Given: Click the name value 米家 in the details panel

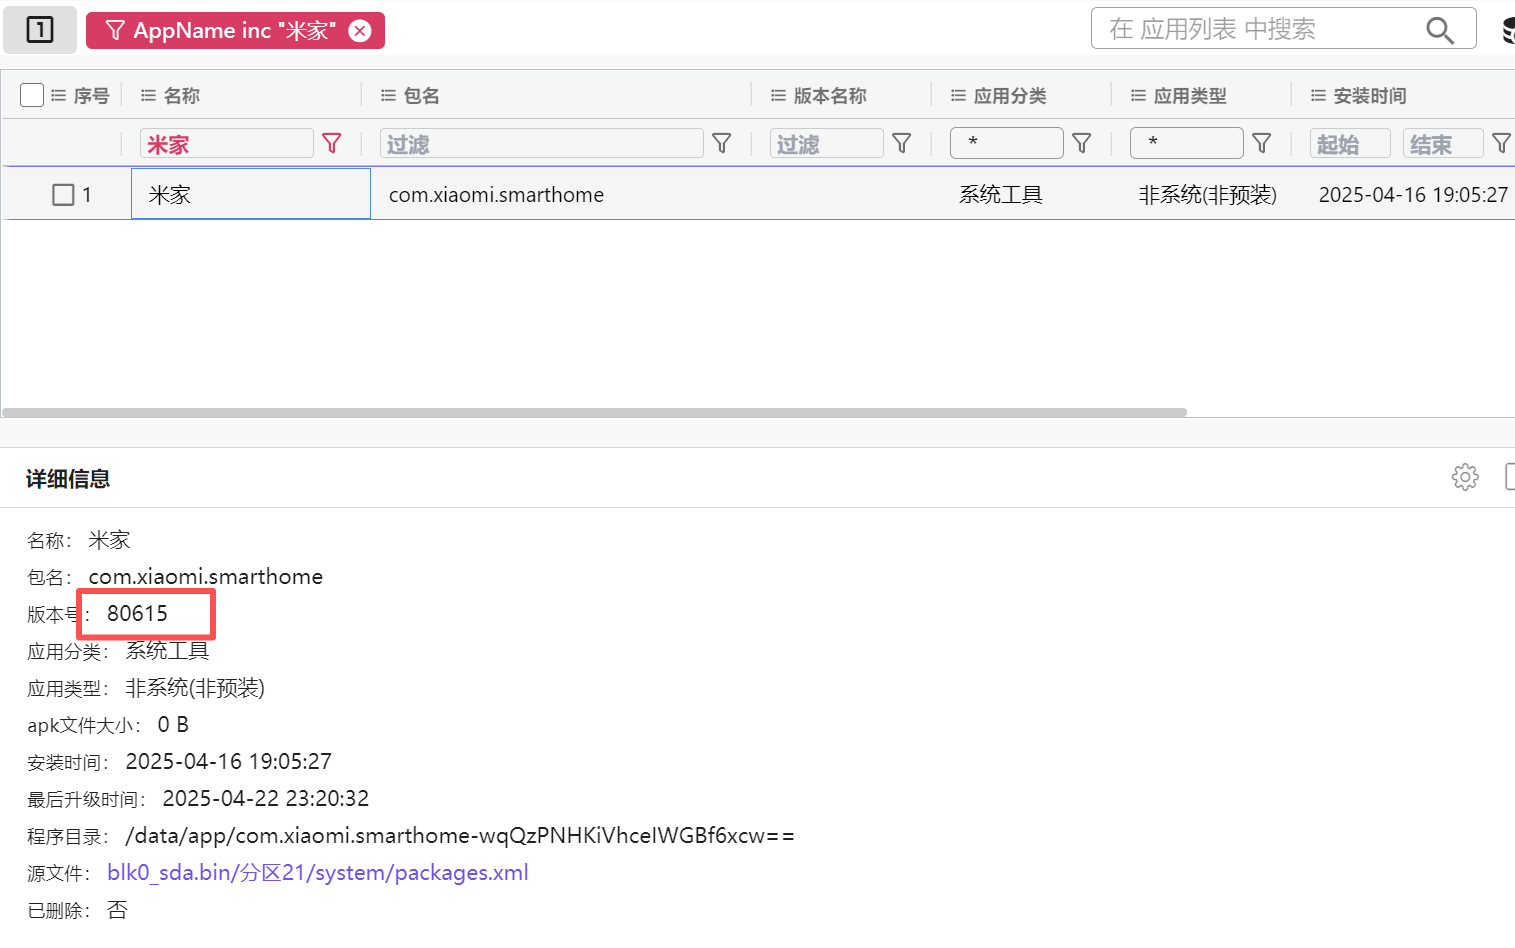Looking at the screenshot, I should pos(109,540).
